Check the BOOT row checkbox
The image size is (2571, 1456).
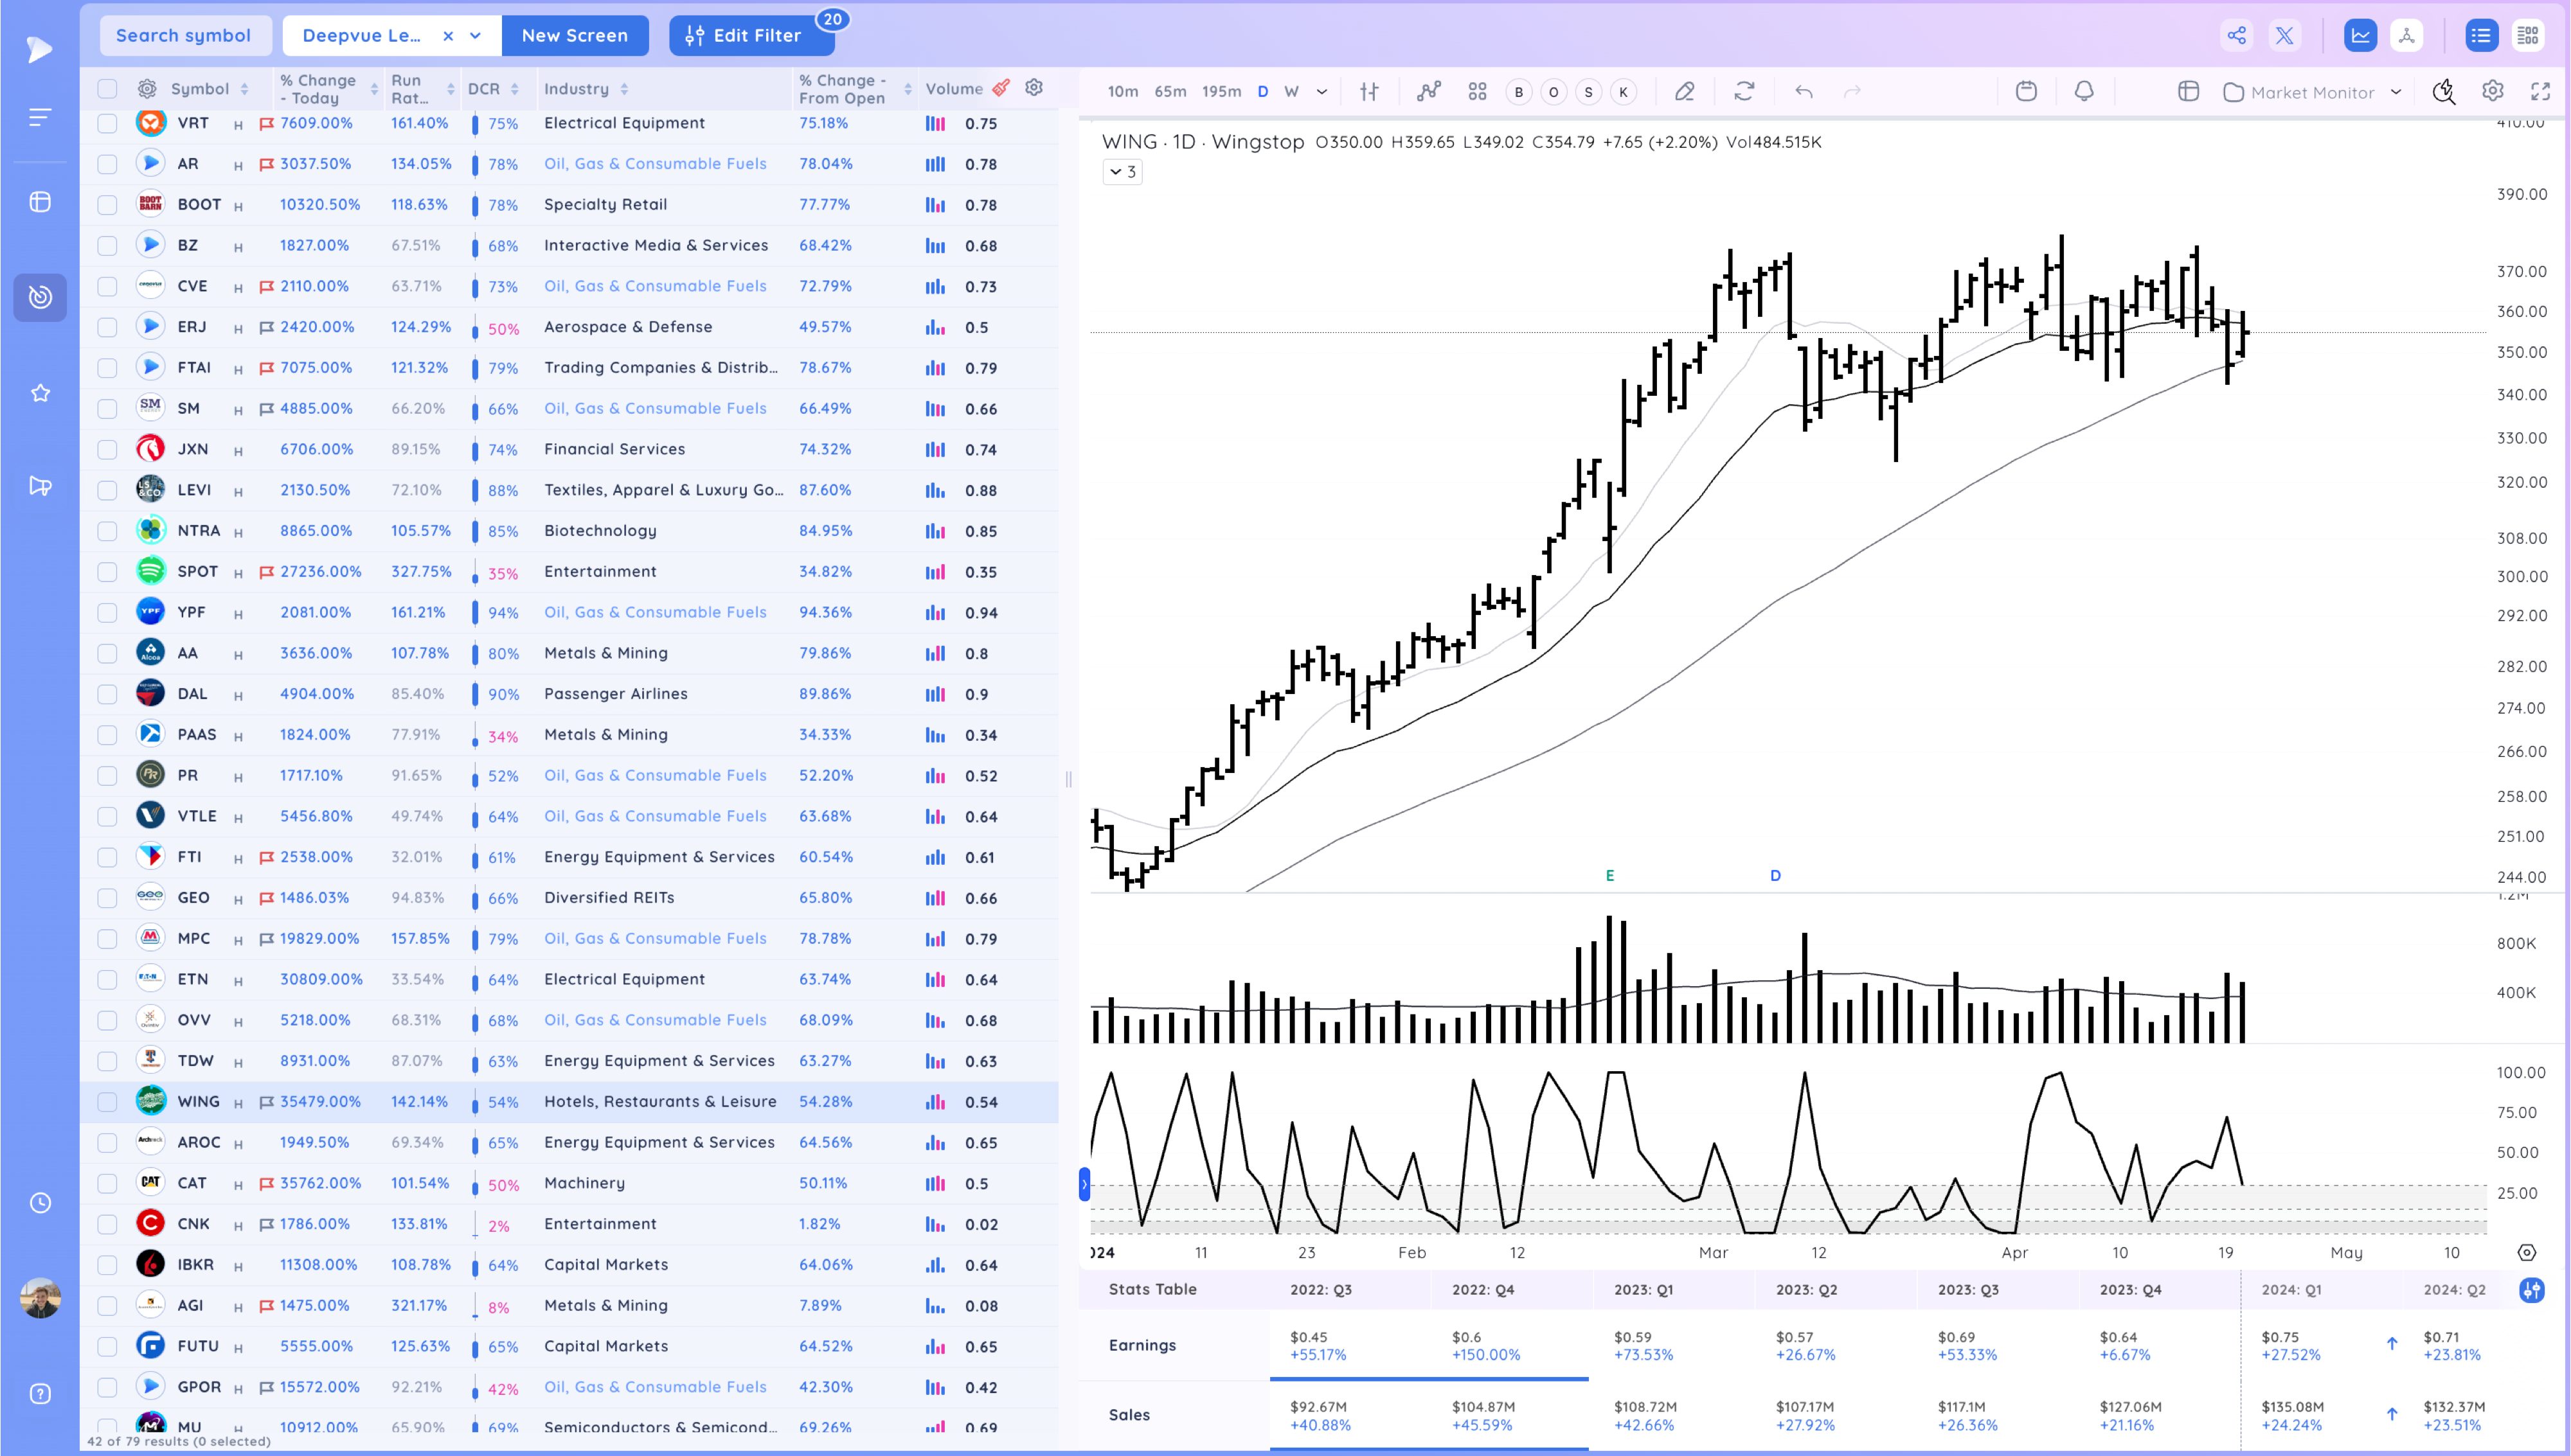(107, 205)
